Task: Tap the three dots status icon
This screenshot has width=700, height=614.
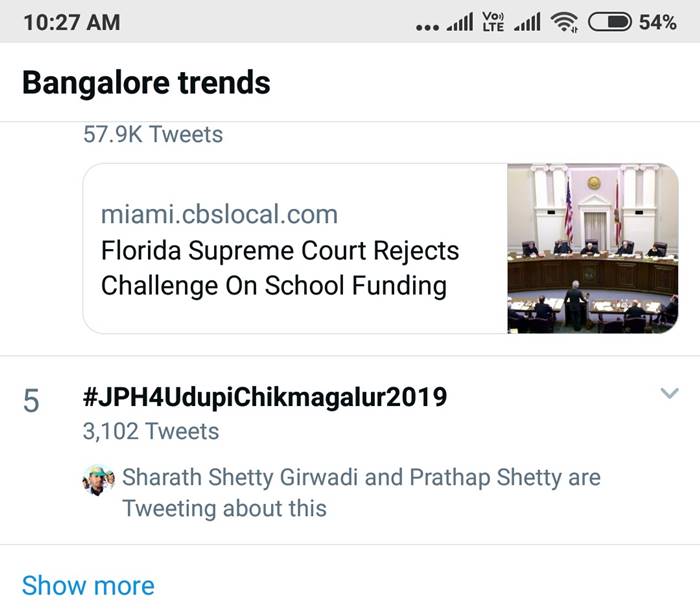Action: point(426,25)
